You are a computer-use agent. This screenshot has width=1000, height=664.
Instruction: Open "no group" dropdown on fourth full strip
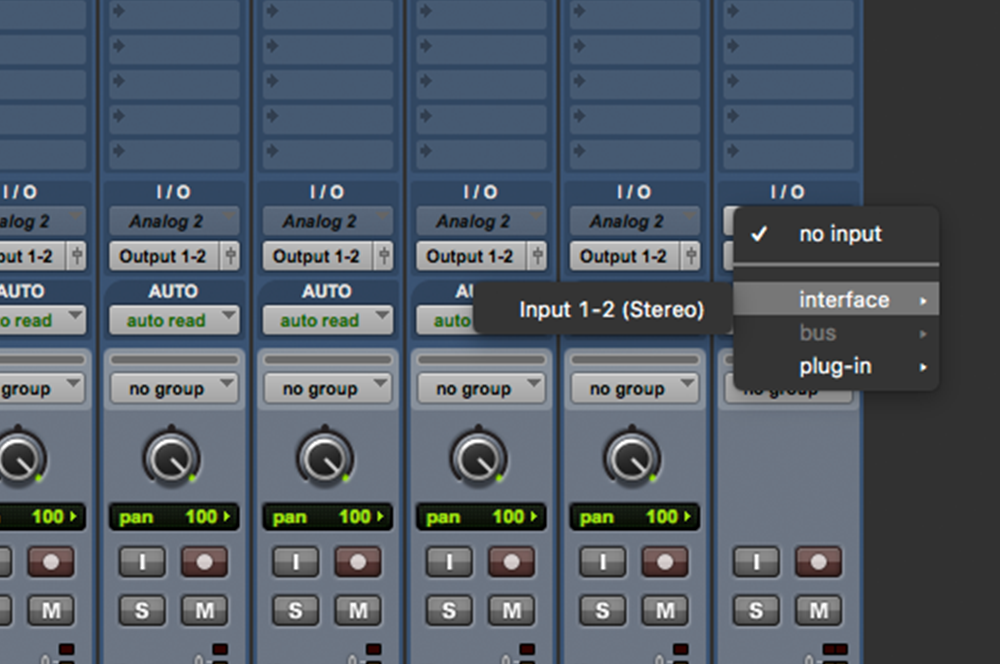pyautogui.click(x=635, y=388)
